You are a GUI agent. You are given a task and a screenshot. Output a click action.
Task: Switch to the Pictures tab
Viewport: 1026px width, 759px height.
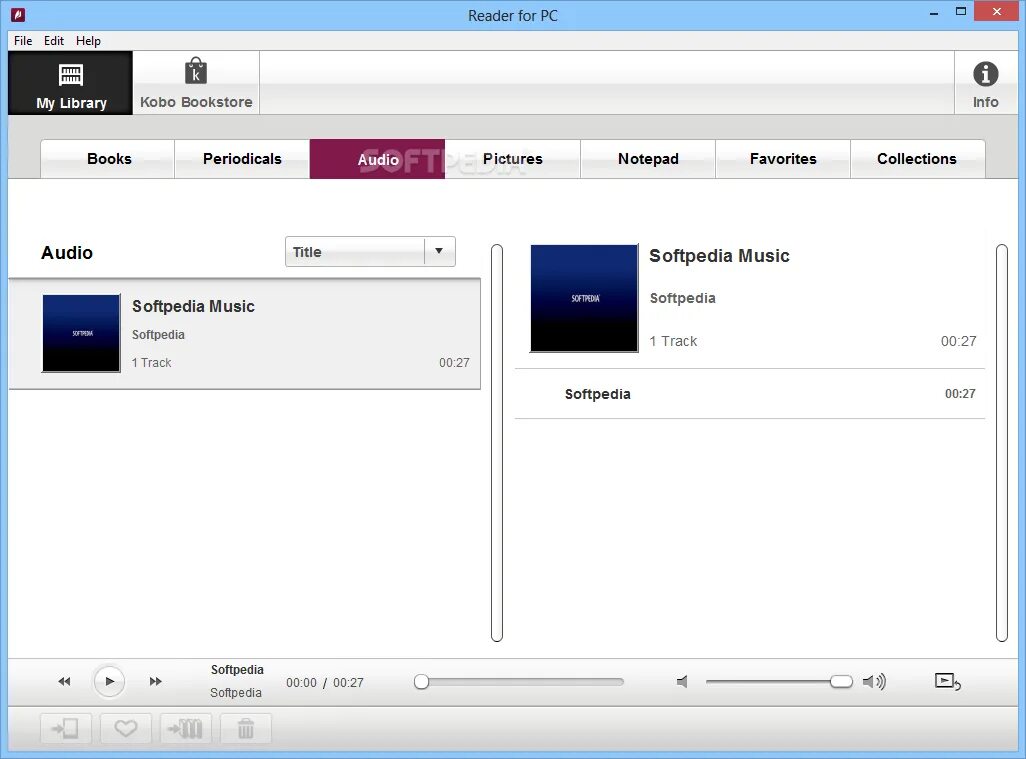(512, 159)
